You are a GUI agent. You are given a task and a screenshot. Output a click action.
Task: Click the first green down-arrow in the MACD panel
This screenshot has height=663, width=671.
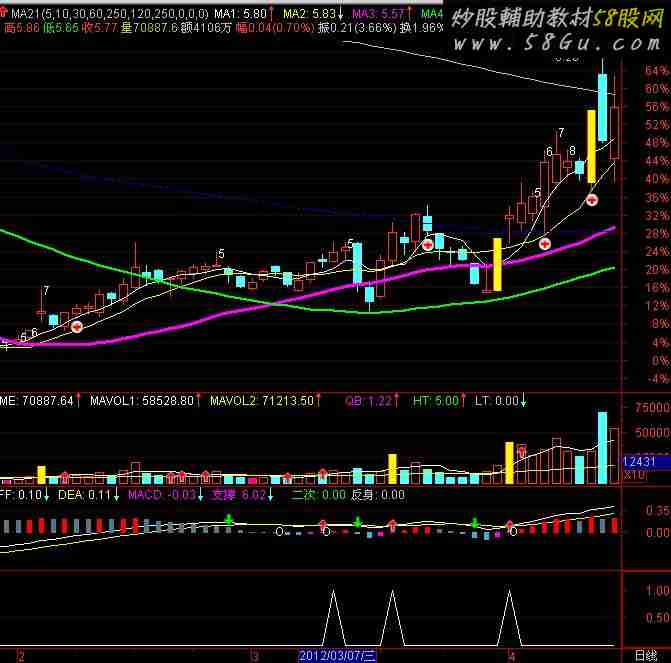pyautogui.click(x=229, y=520)
